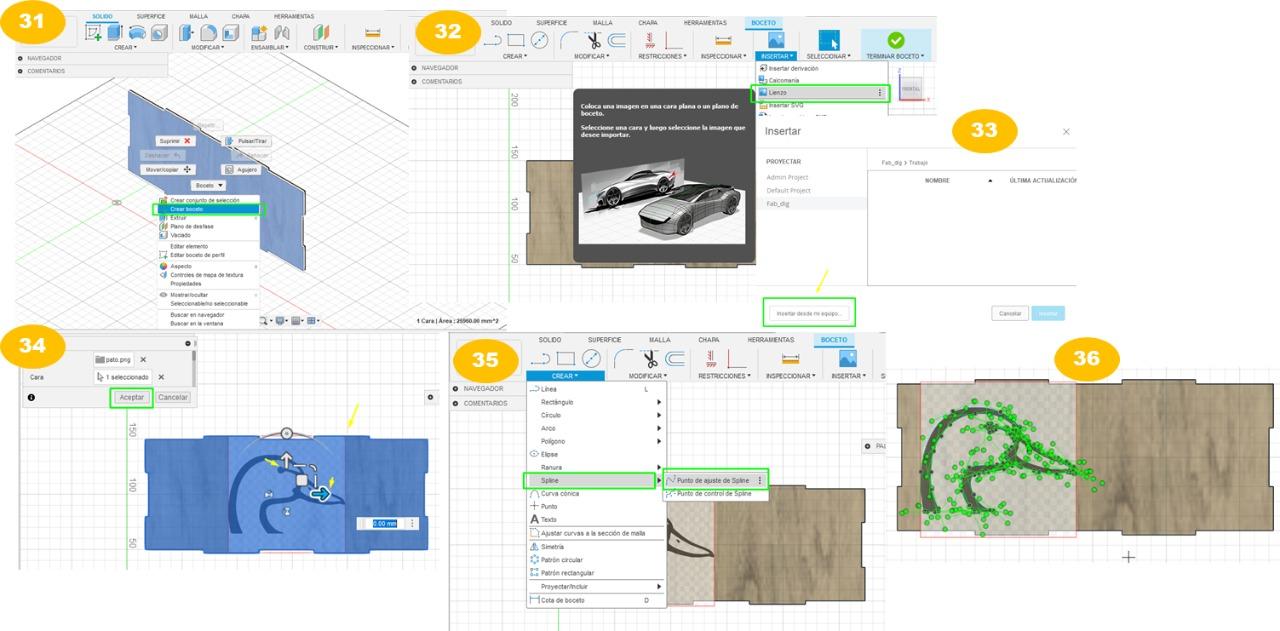
Task: Choose Punto de ajuste de Spline
Action: pos(716,481)
